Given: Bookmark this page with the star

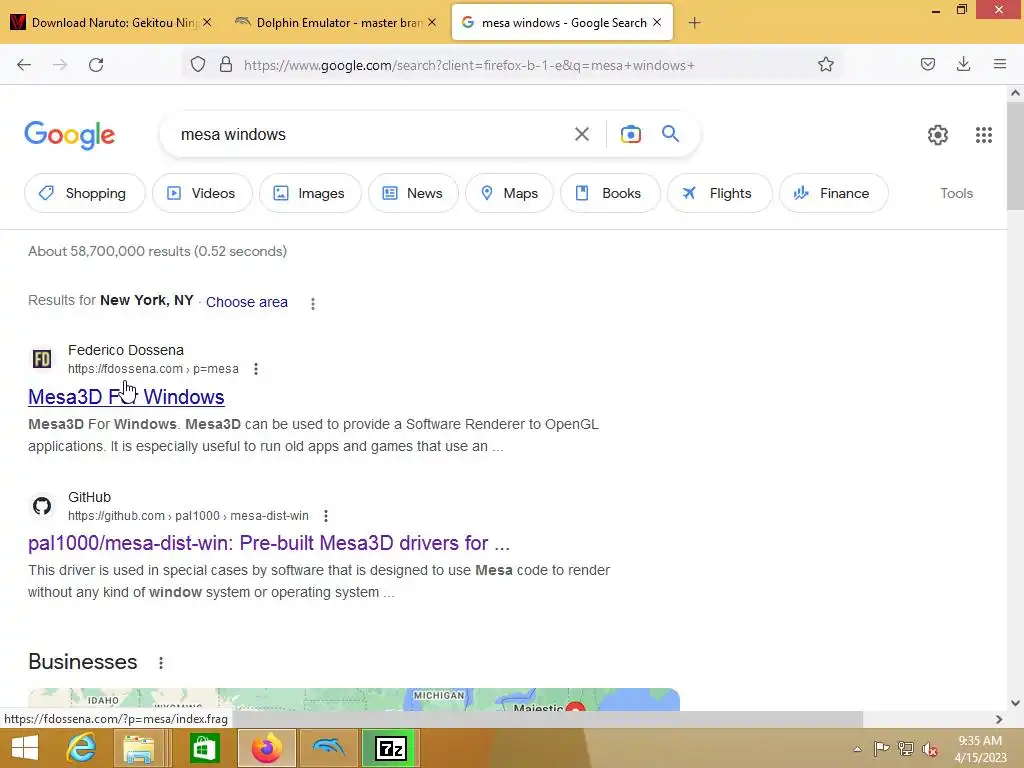Looking at the screenshot, I should coord(825,64).
